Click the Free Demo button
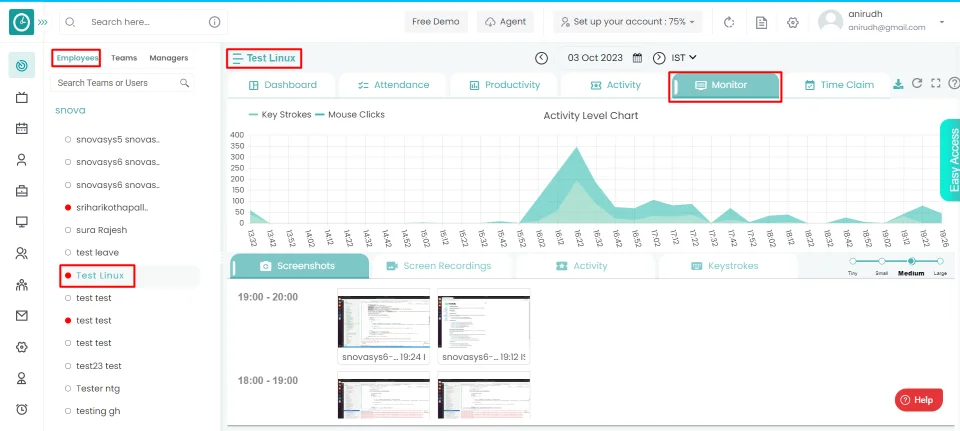The height and width of the screenshot is (431, 960). click(436, 22)
